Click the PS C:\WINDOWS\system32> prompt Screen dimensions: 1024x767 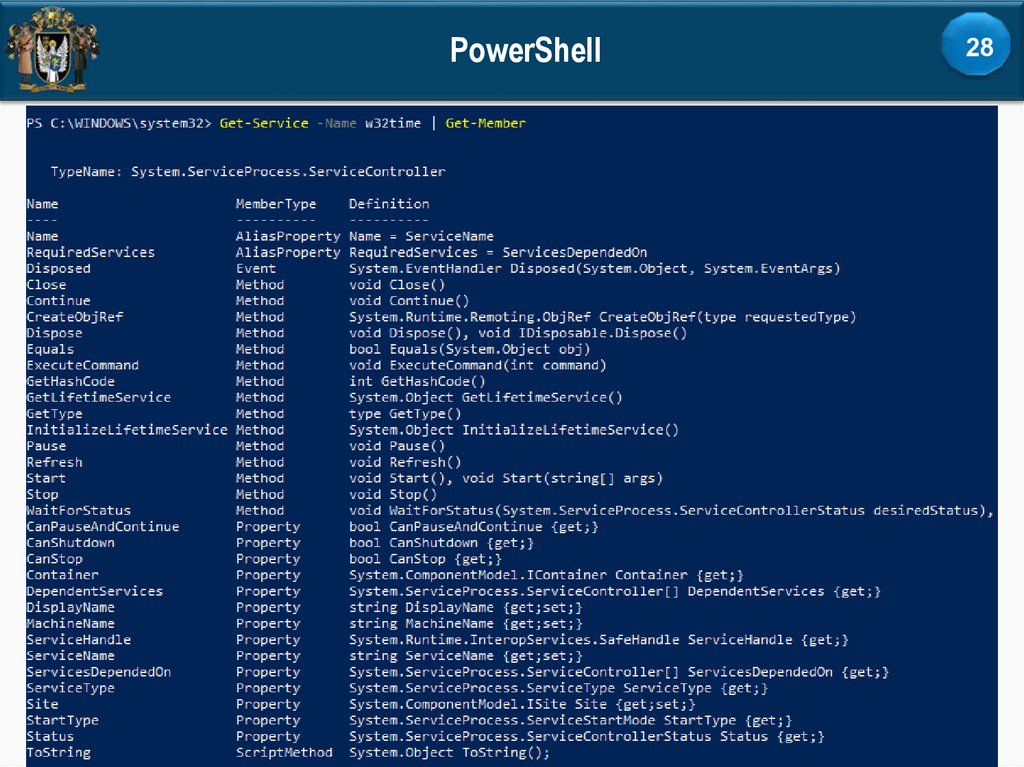(120, 123)
